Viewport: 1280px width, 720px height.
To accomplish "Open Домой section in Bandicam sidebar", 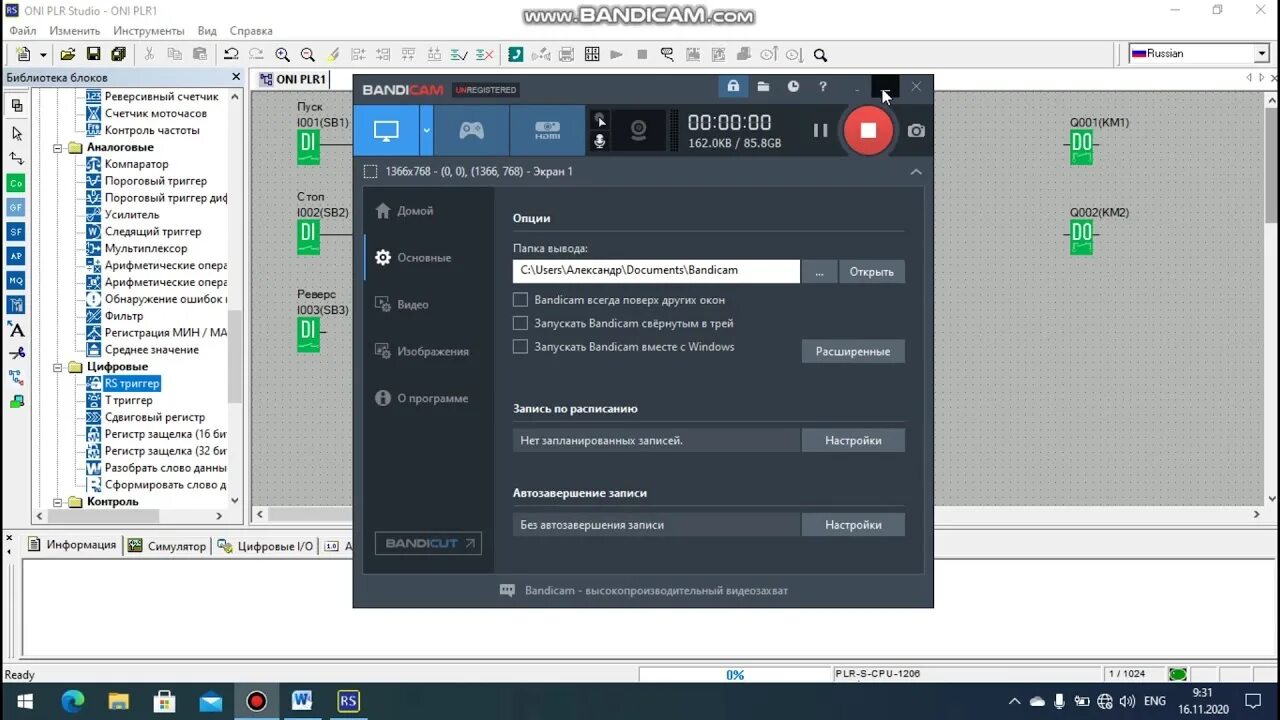I will pyautogui.click(x=415, y=211).
